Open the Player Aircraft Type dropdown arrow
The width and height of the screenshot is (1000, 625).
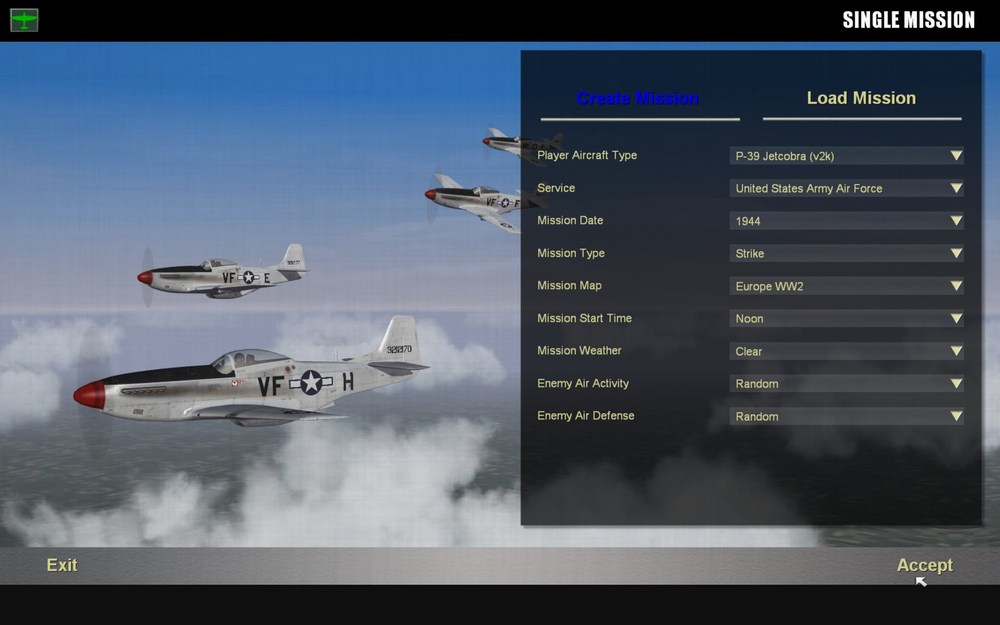(x=956, y=155)
